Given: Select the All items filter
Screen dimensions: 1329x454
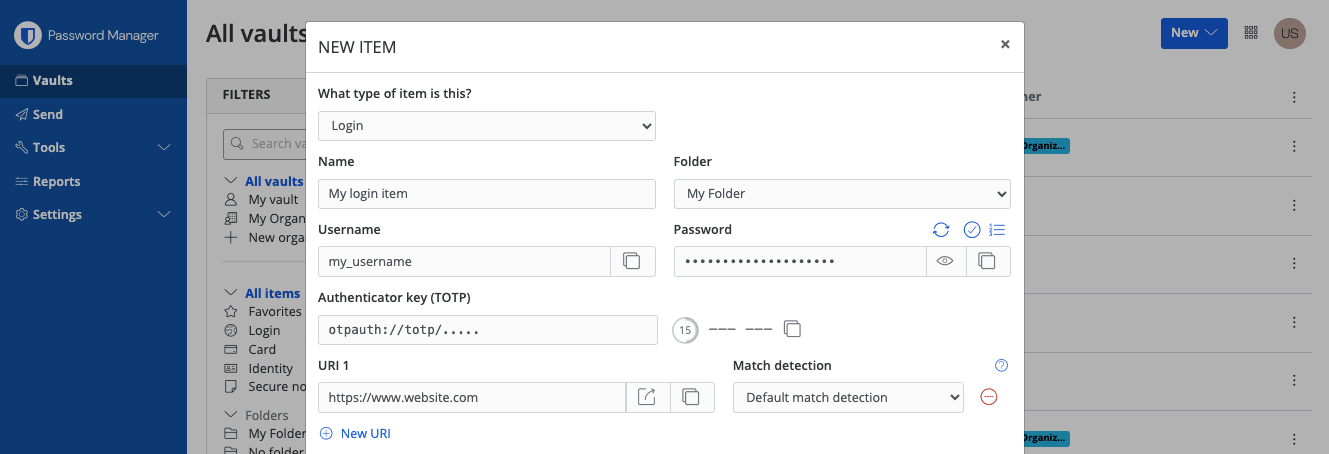Looking at the screenshot, I should [273, 293].
